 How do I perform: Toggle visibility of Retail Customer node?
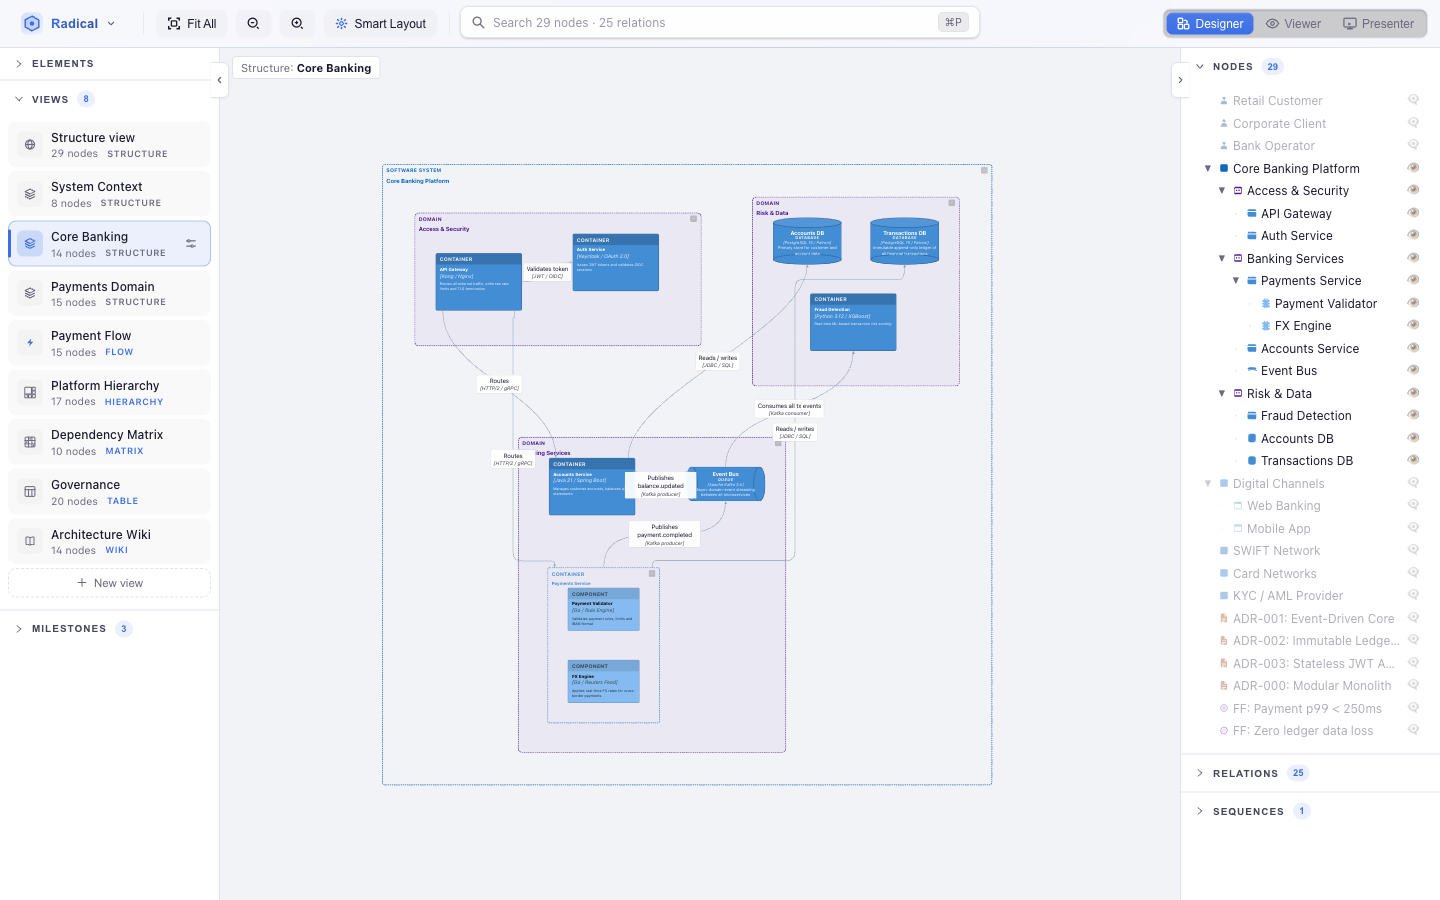(x=1414, y=100)
